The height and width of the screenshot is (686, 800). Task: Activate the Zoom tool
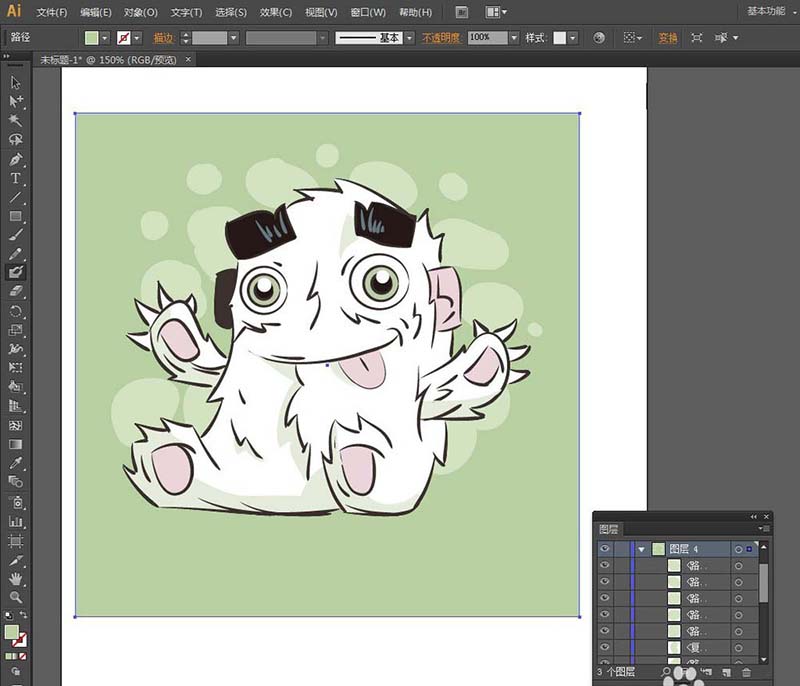pos(15,597)
